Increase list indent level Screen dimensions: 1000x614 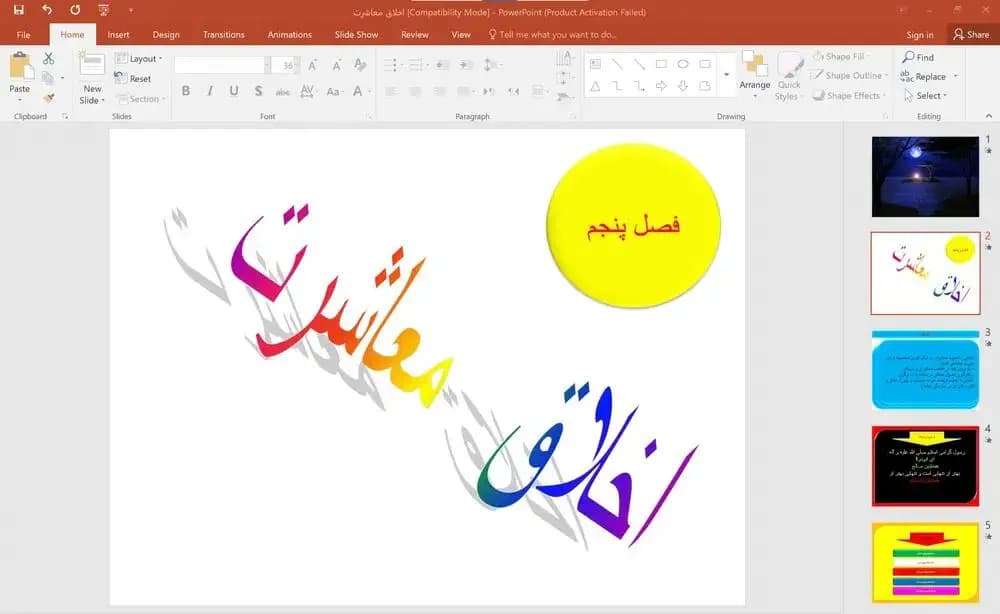[x=466, y=65]
